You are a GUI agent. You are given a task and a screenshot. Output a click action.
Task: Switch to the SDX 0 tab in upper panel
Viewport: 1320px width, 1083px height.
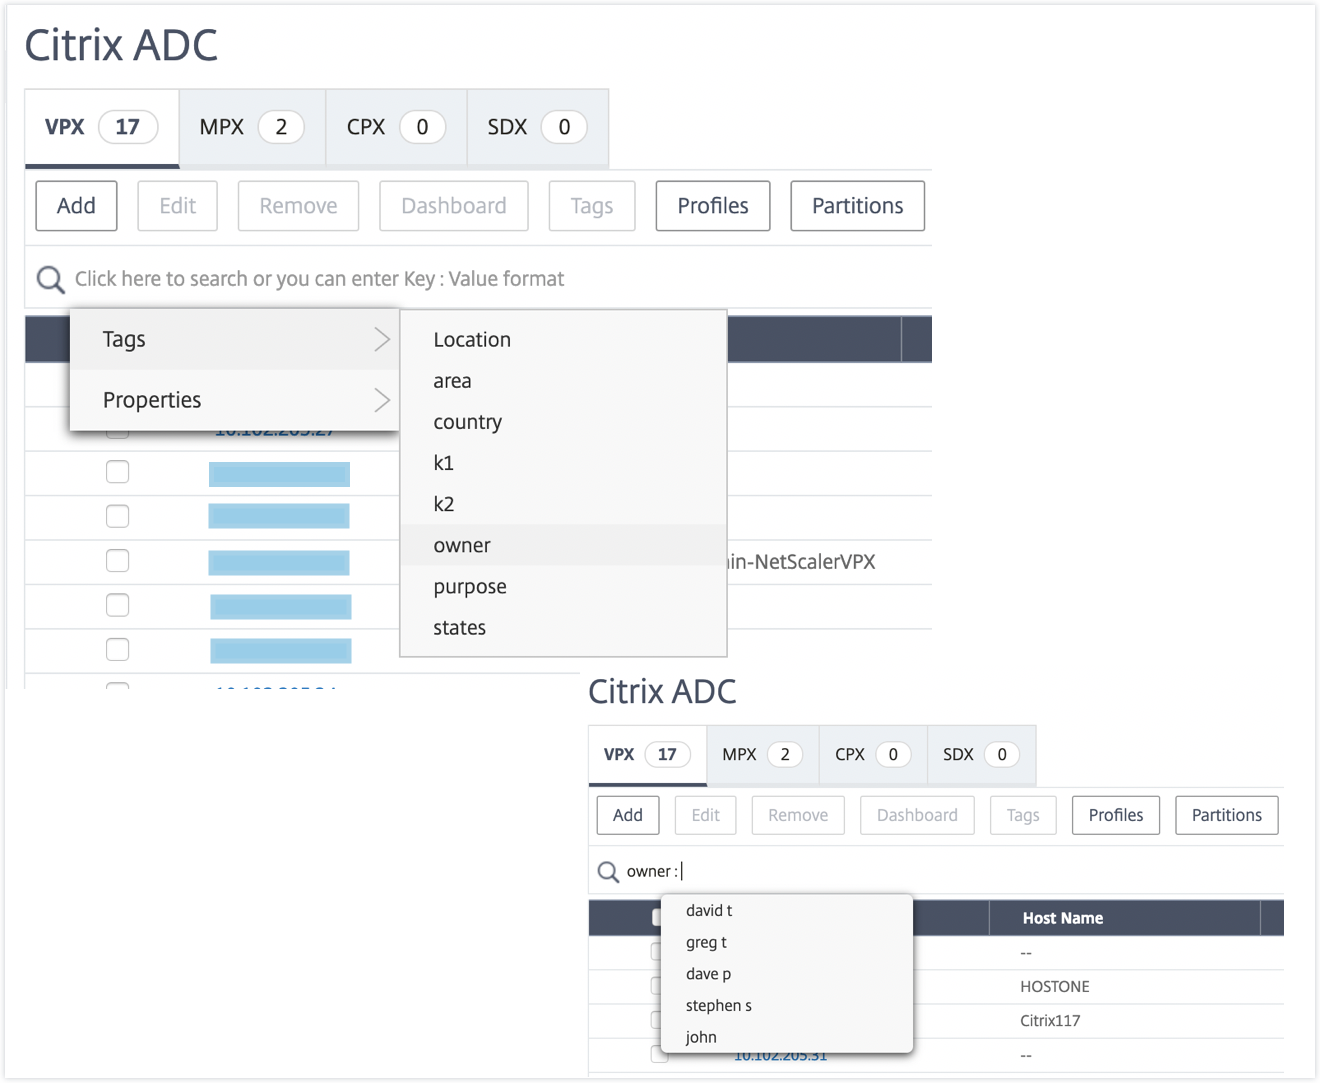point(537,127)
